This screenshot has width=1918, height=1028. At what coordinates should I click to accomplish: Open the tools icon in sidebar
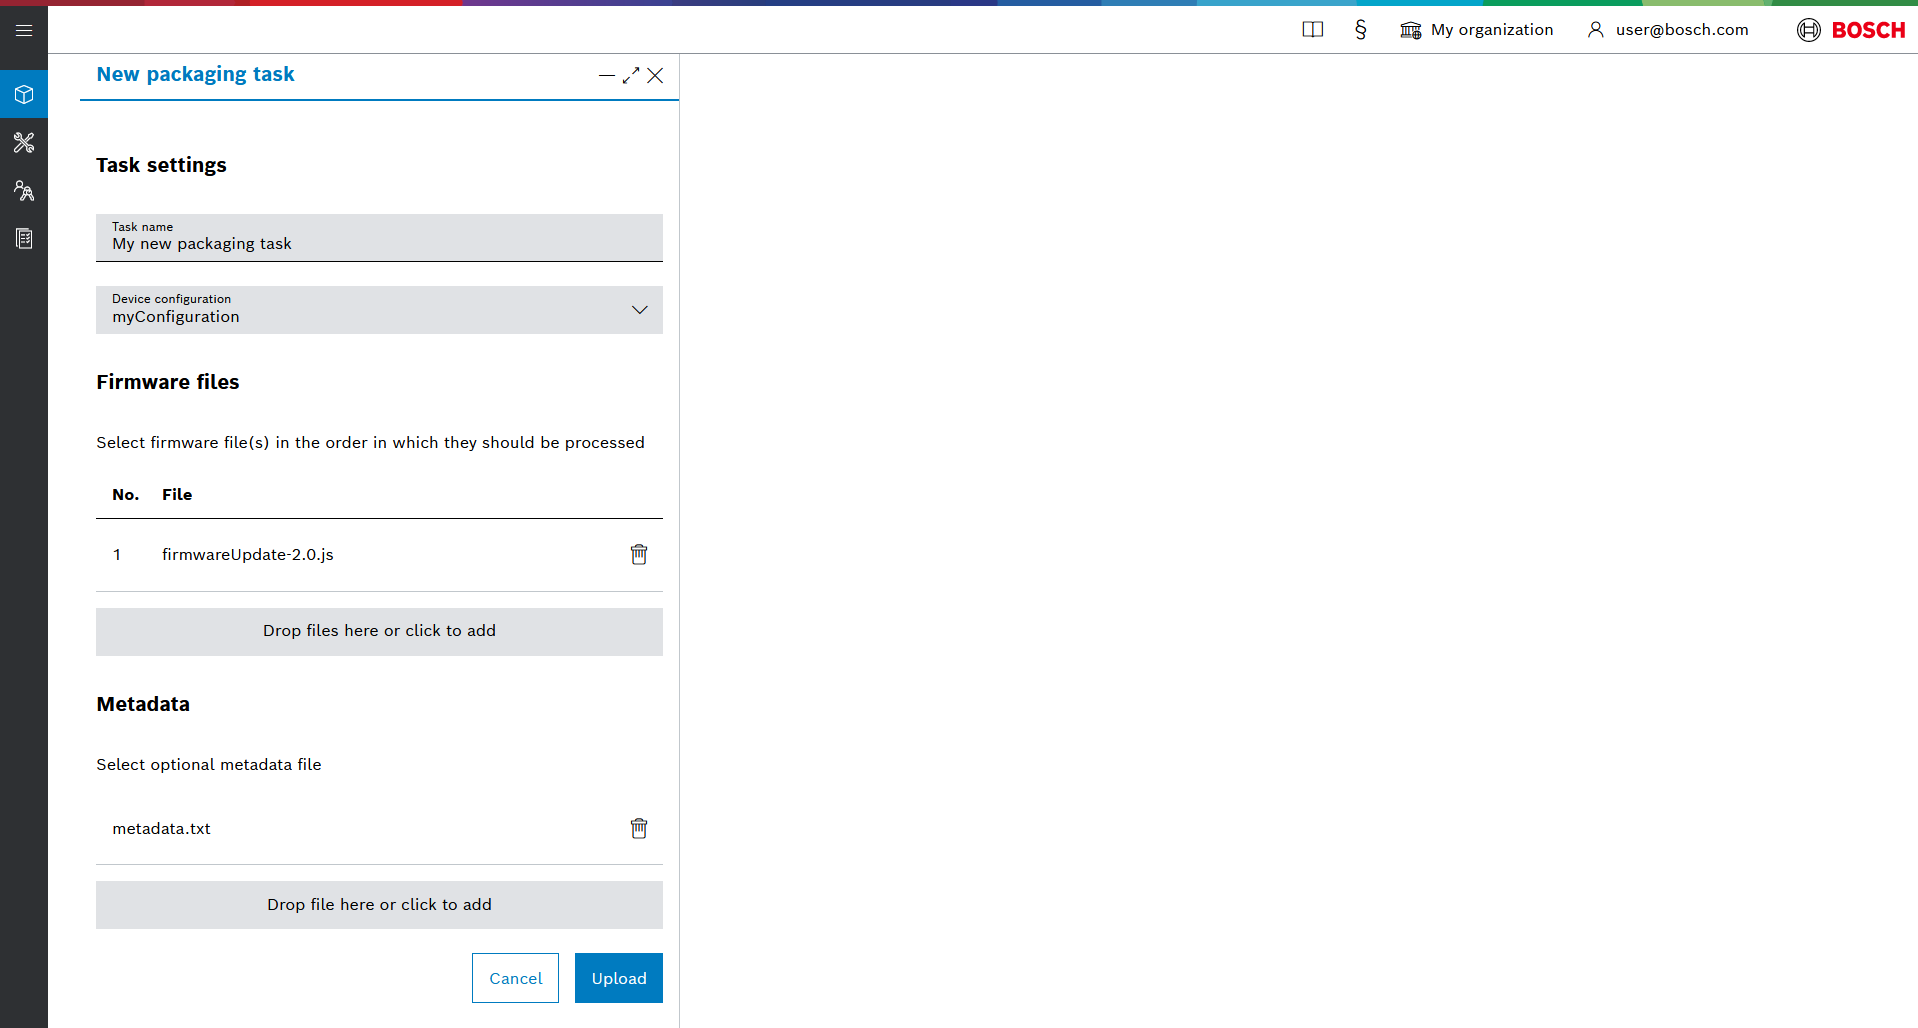[24, 143]
